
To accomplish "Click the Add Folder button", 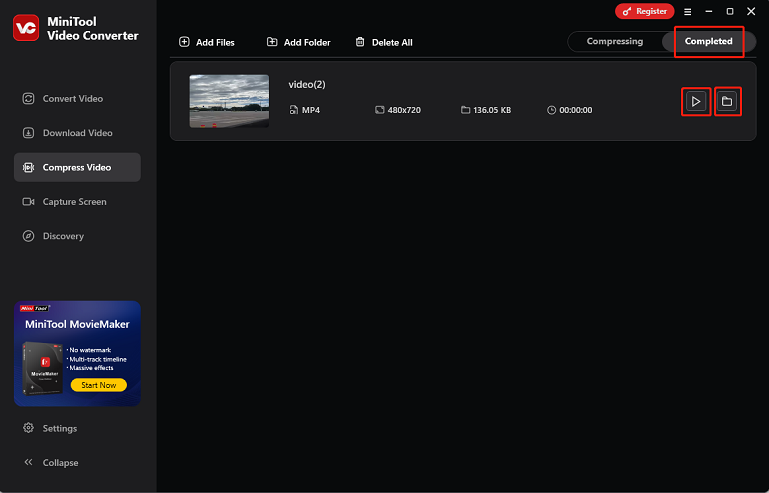I will point(298,42).
